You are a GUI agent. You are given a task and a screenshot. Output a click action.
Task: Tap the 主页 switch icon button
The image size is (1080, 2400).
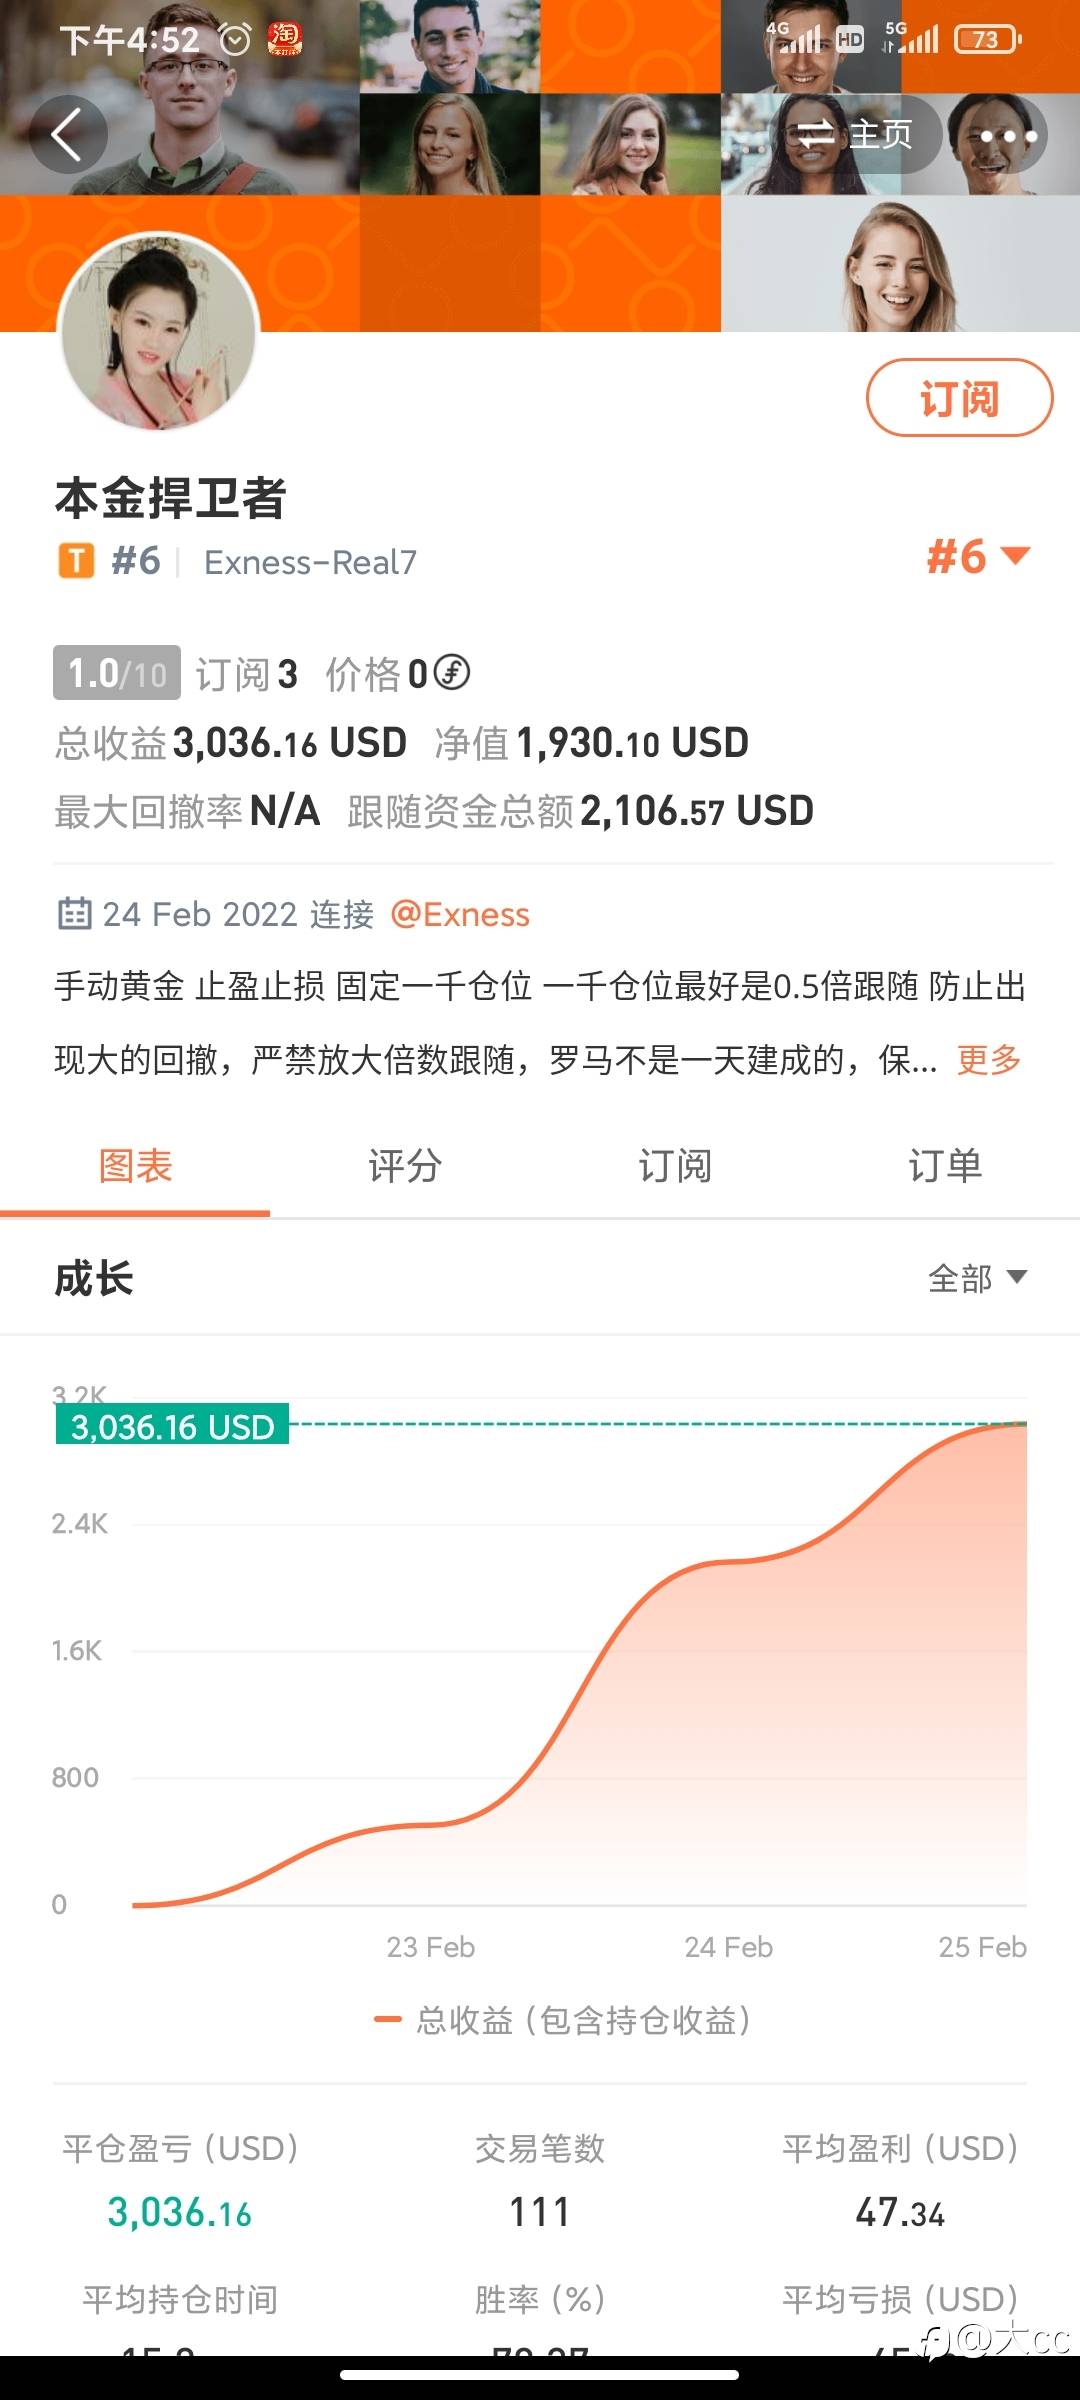point(856,134)
